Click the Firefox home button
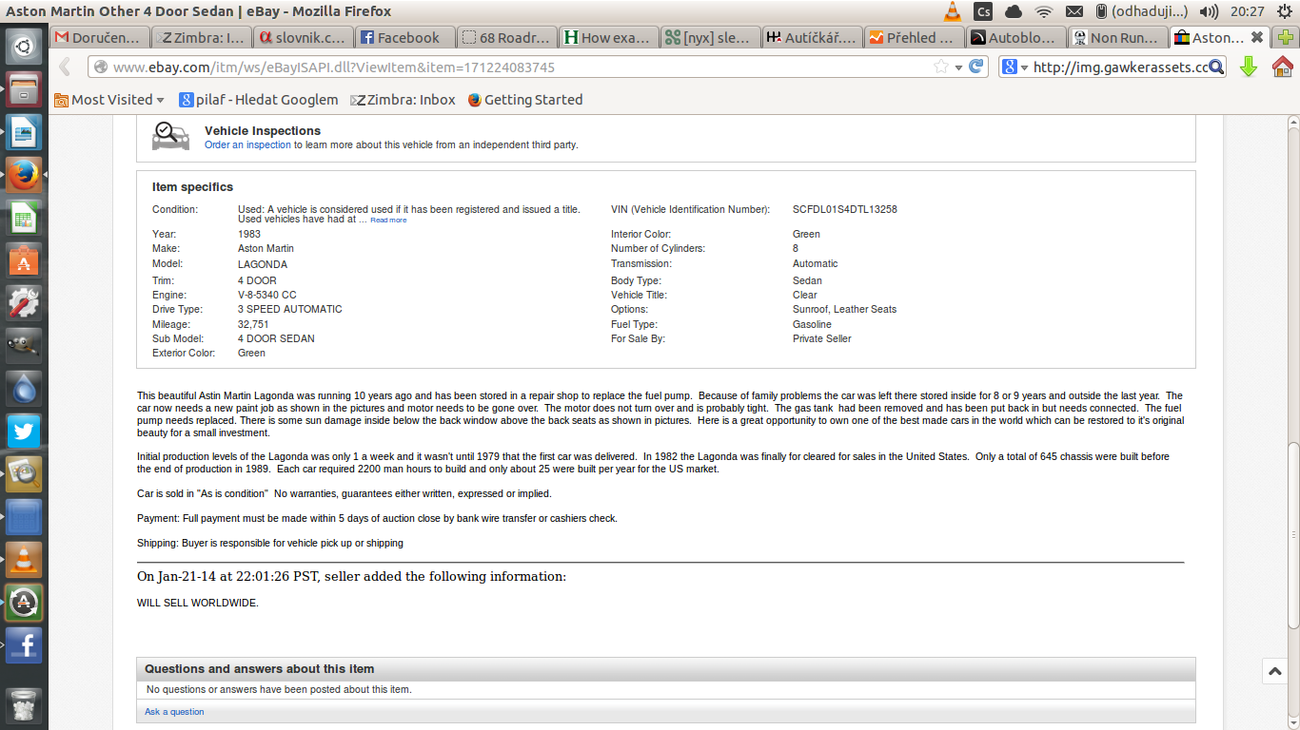This screenshot has width=1300, height=730. [x=1282, y=67]
